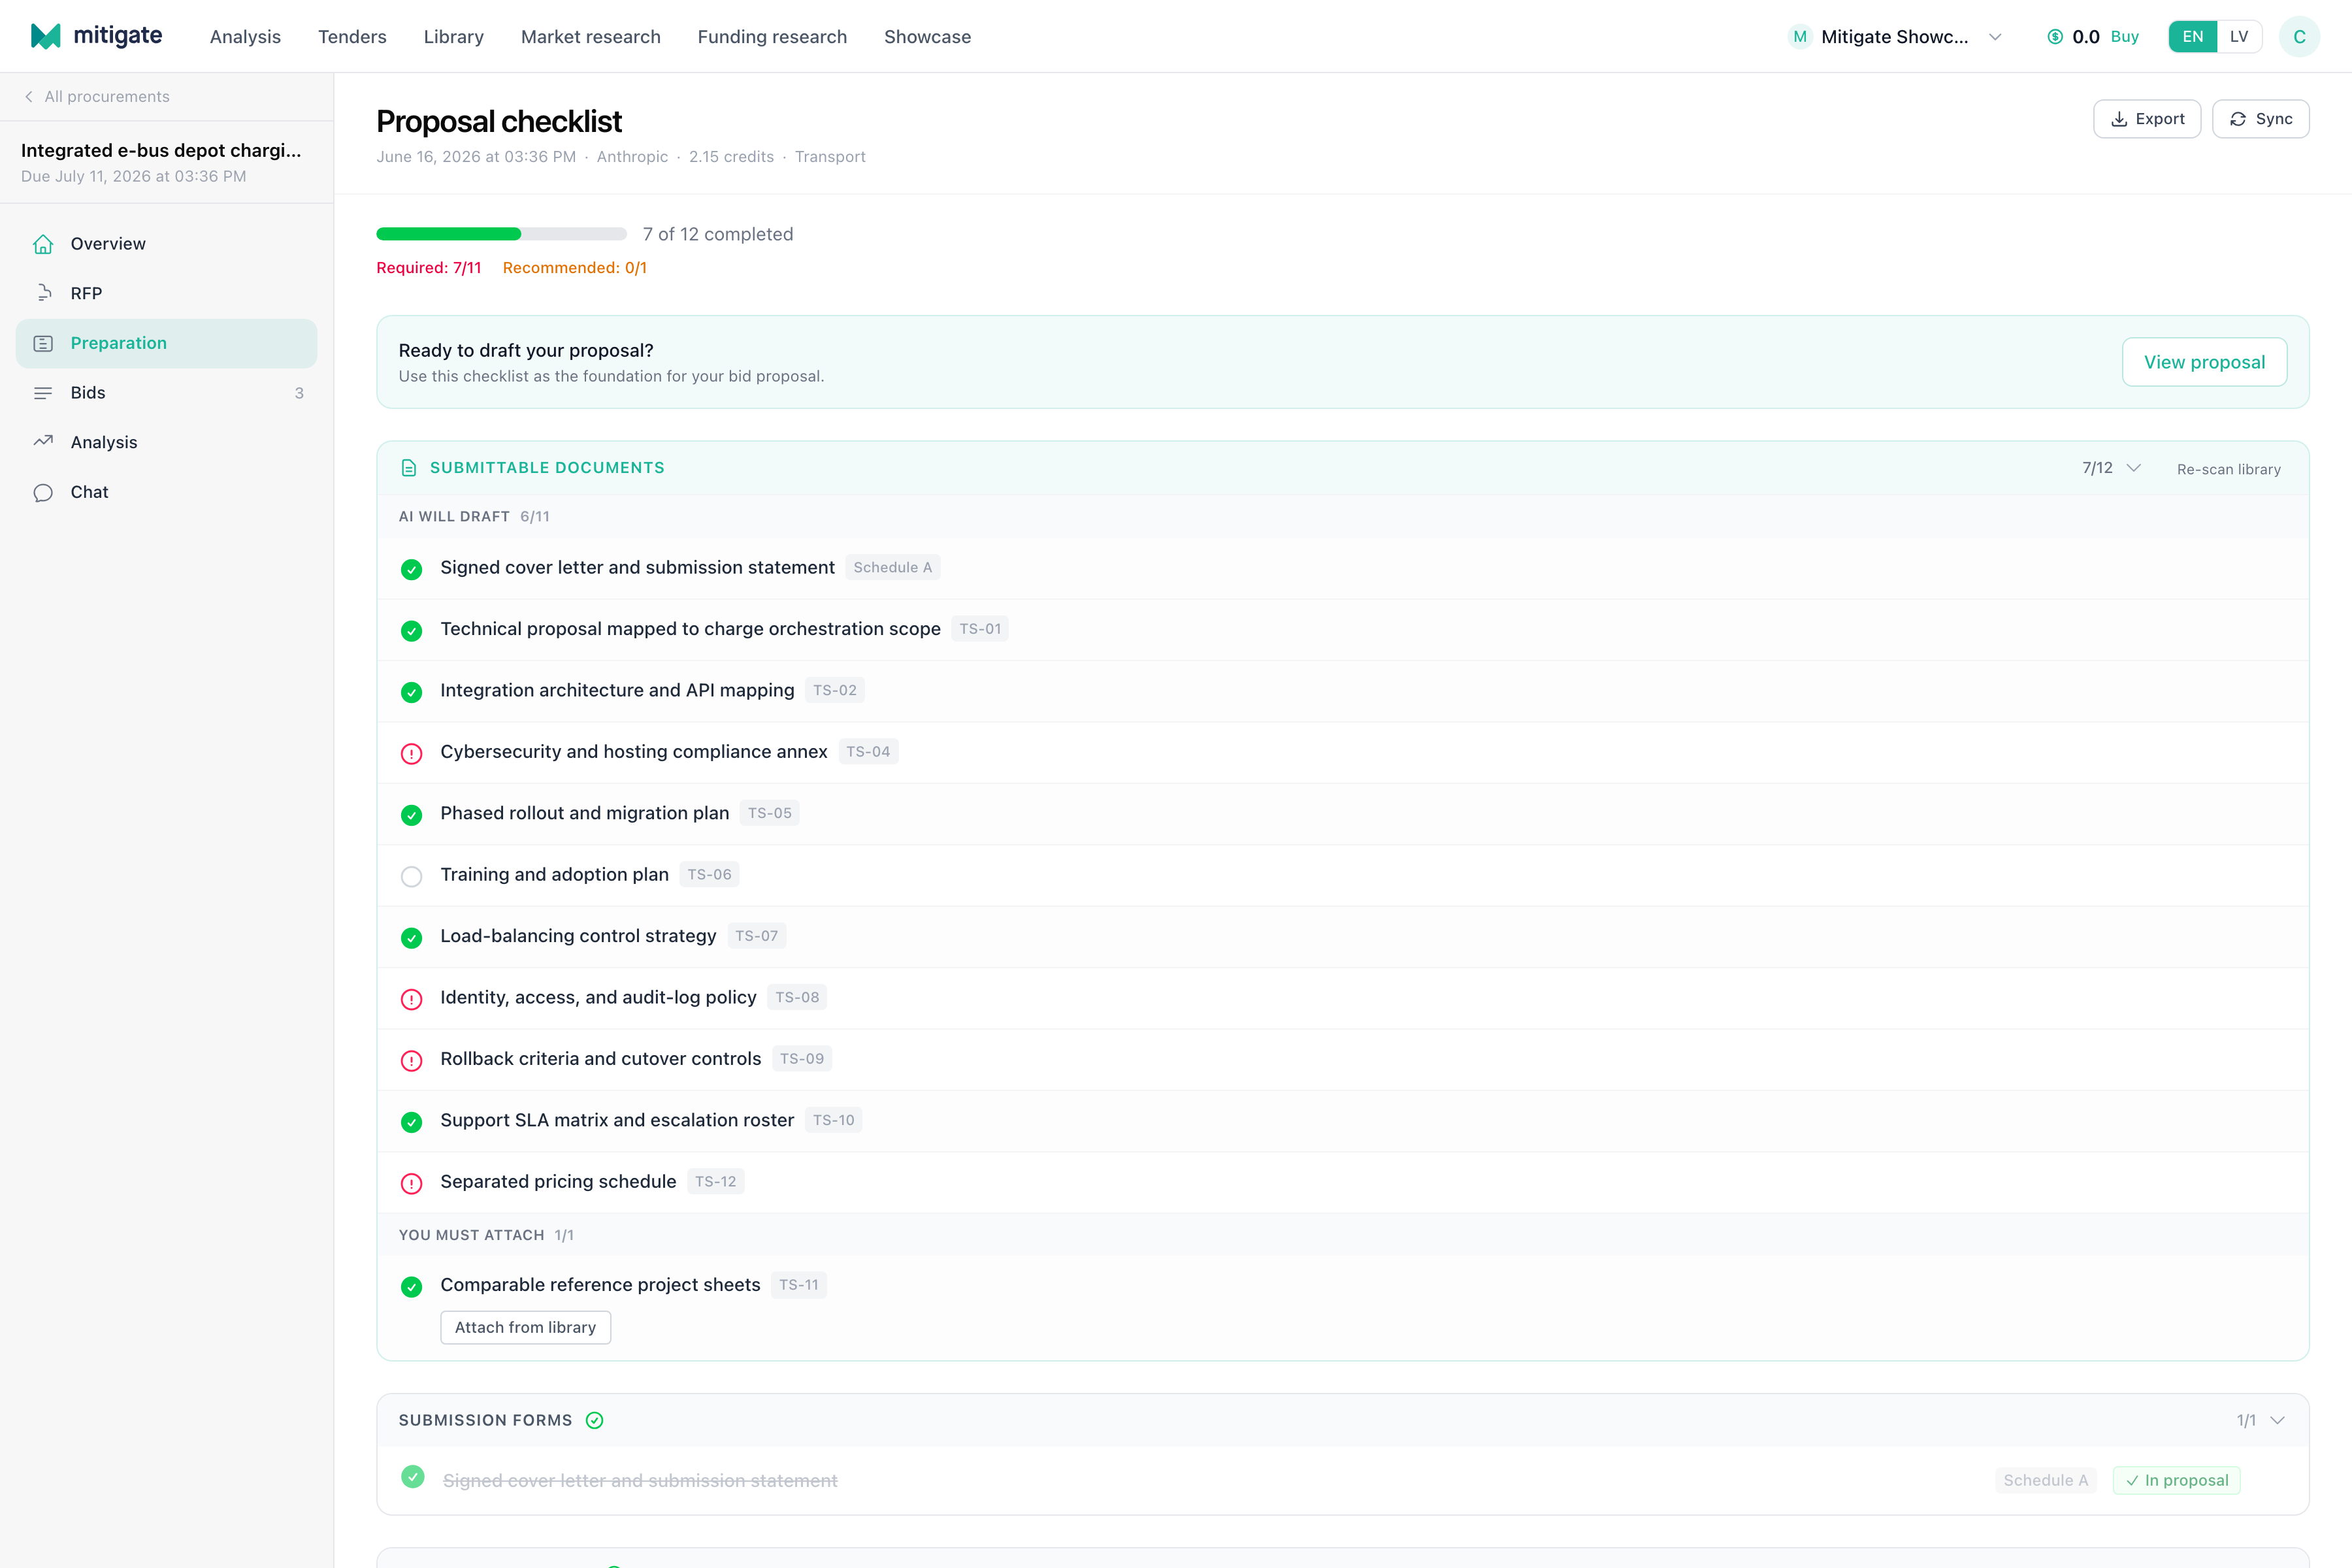Image resolution: width=2352 pixels, height=1568 pixels.
Task: Open the user avatar C
Action: pyautogui.click(x=2299, y=37)
